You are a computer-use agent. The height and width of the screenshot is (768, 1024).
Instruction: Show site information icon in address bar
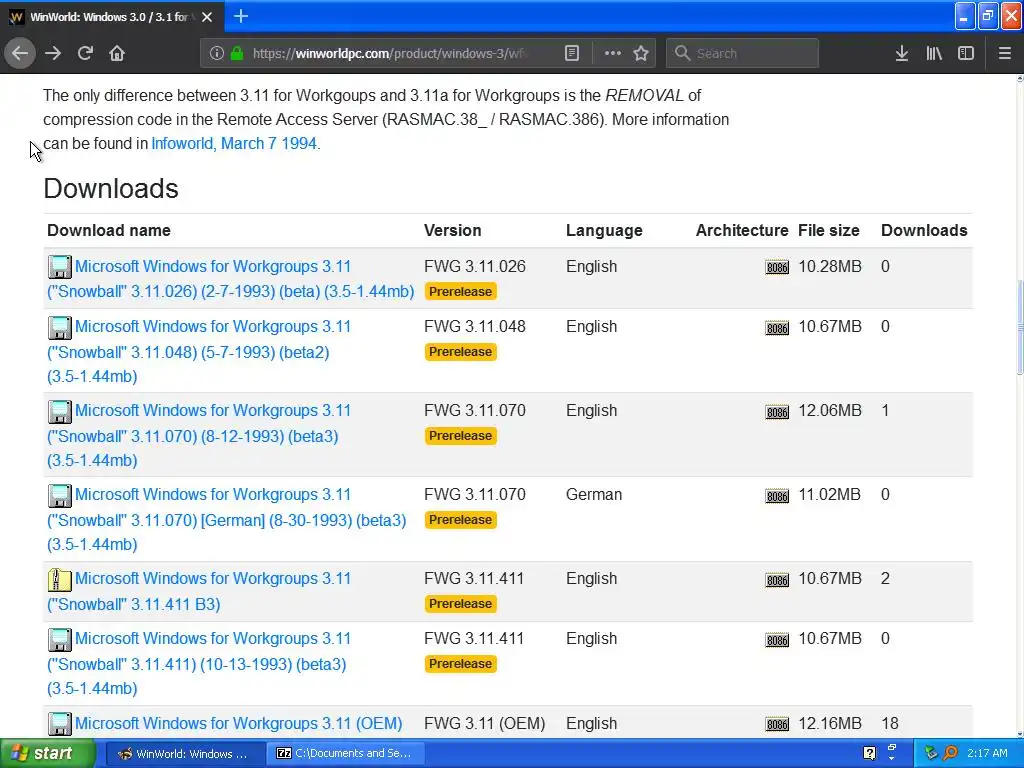(x=217, y=53)
